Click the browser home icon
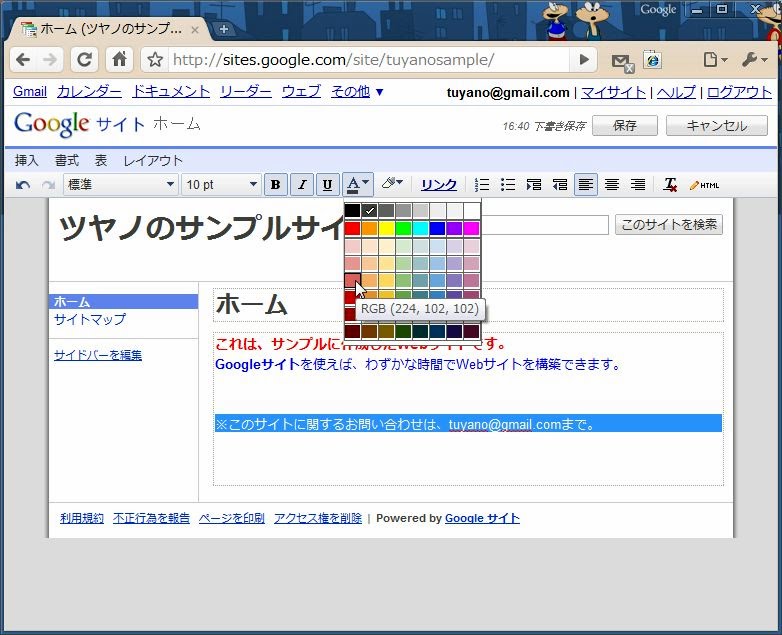The width and height of the screenshot is (782, 635). [x=118, y=60]
